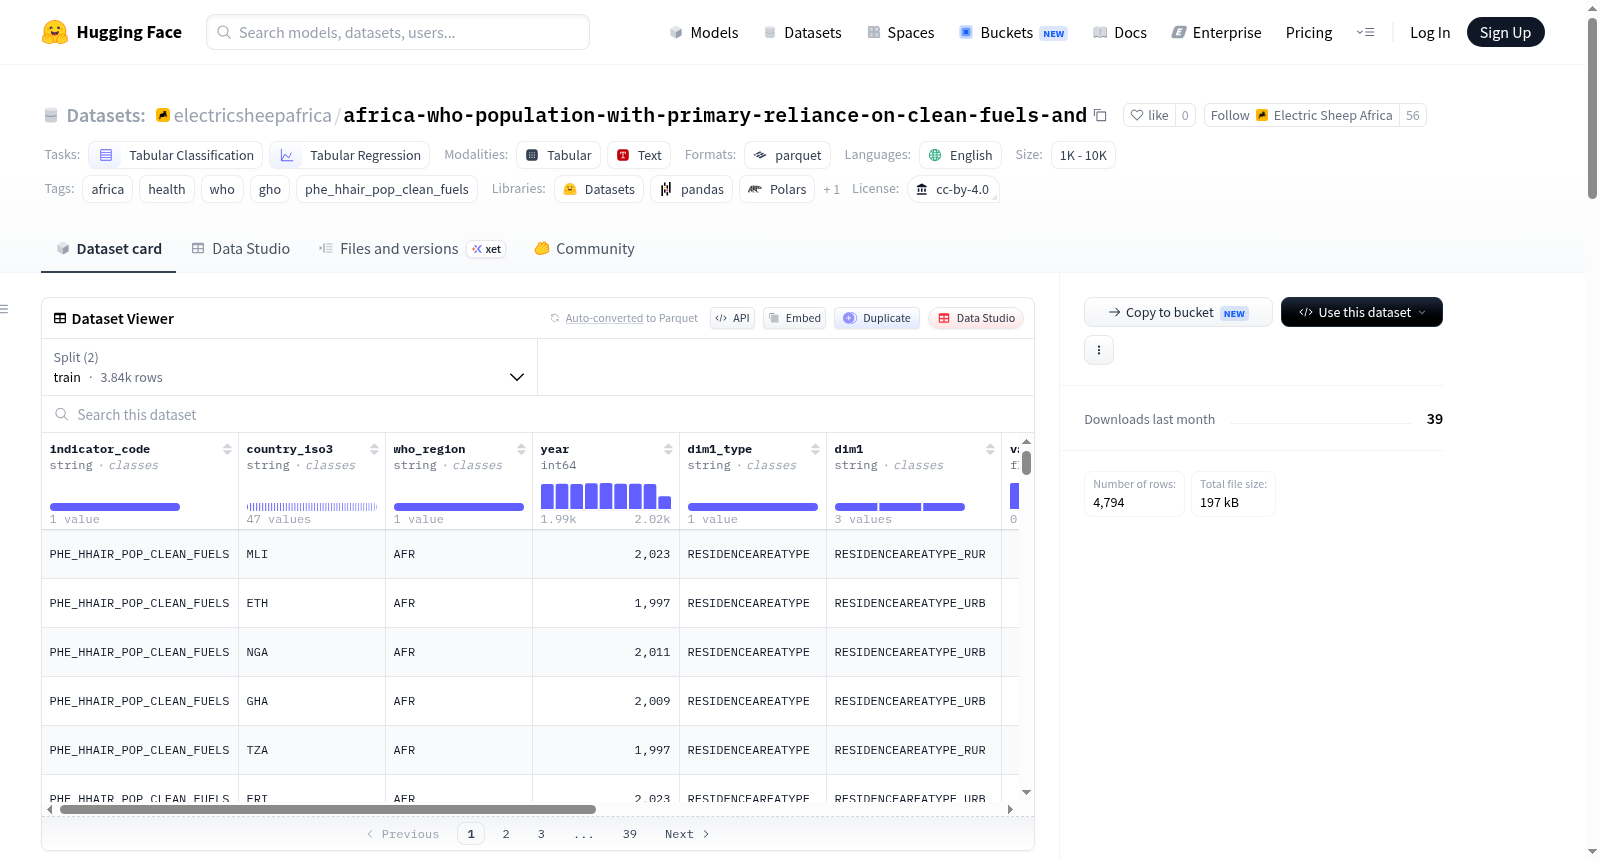Open the navigation overflow menu icon
1600x861 pixels.
[1365, 32]
